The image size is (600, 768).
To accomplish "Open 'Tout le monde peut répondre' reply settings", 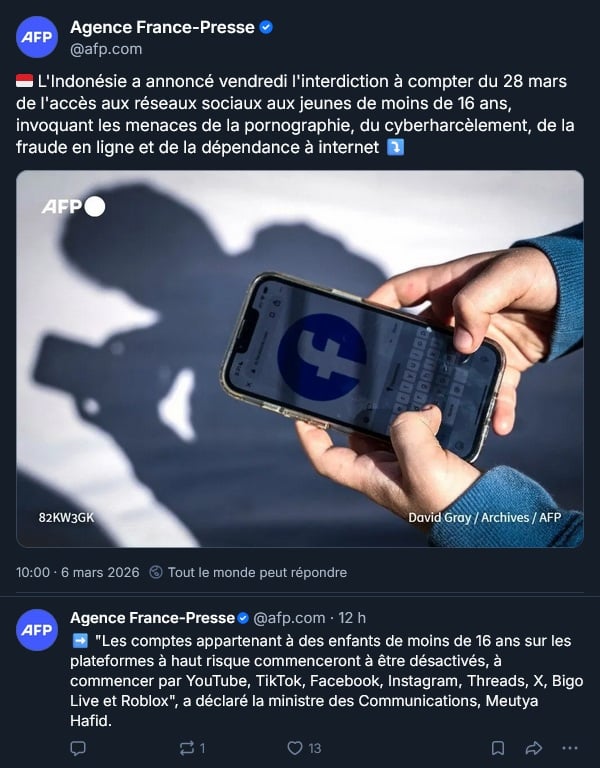I will point(257,572).
